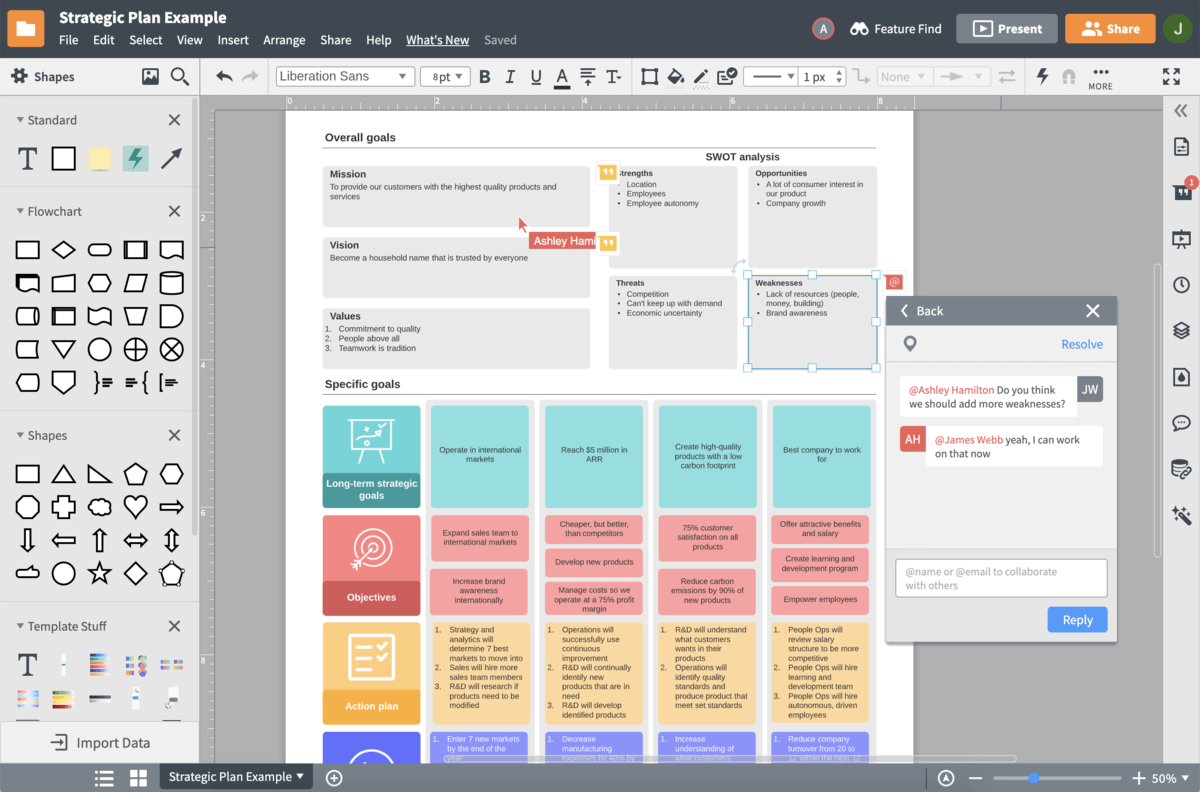Select the Text shape in Standard section
The image size is (1200, 792).
point(28,158)
